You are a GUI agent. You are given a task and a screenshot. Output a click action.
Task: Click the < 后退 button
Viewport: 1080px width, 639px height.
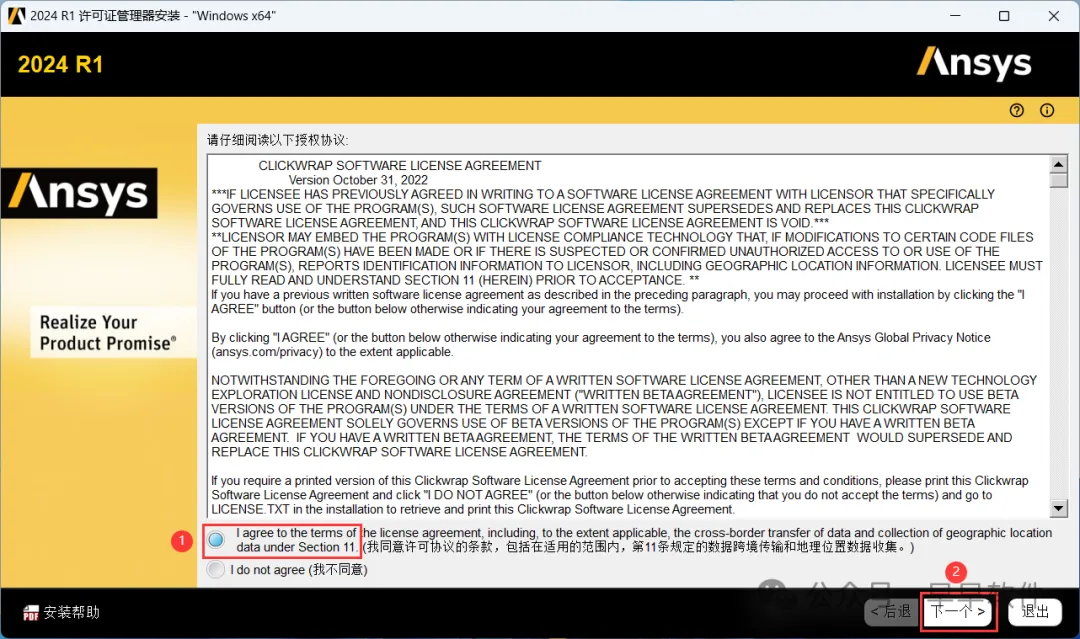coord(891,611)
